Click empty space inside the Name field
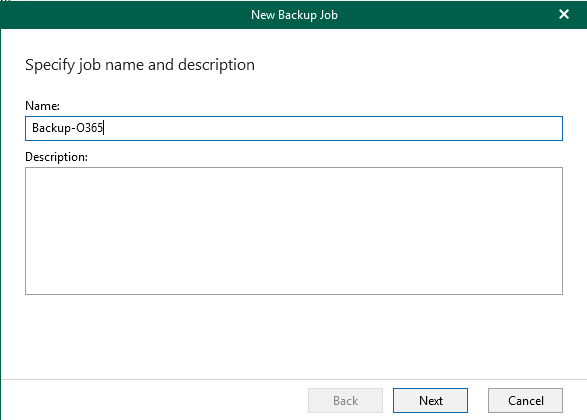This screenshot has width=587, height=420. coord(333,128)
